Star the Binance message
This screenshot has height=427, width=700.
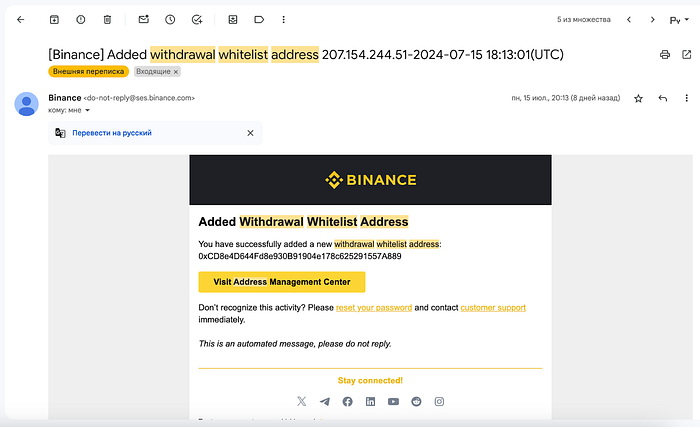point(638,98)
